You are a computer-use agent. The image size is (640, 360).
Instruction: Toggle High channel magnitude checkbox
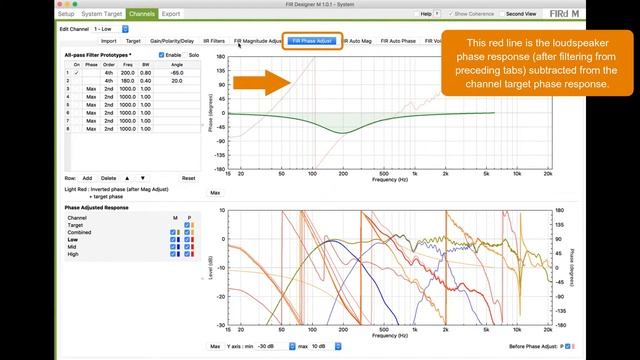[173, 254]
